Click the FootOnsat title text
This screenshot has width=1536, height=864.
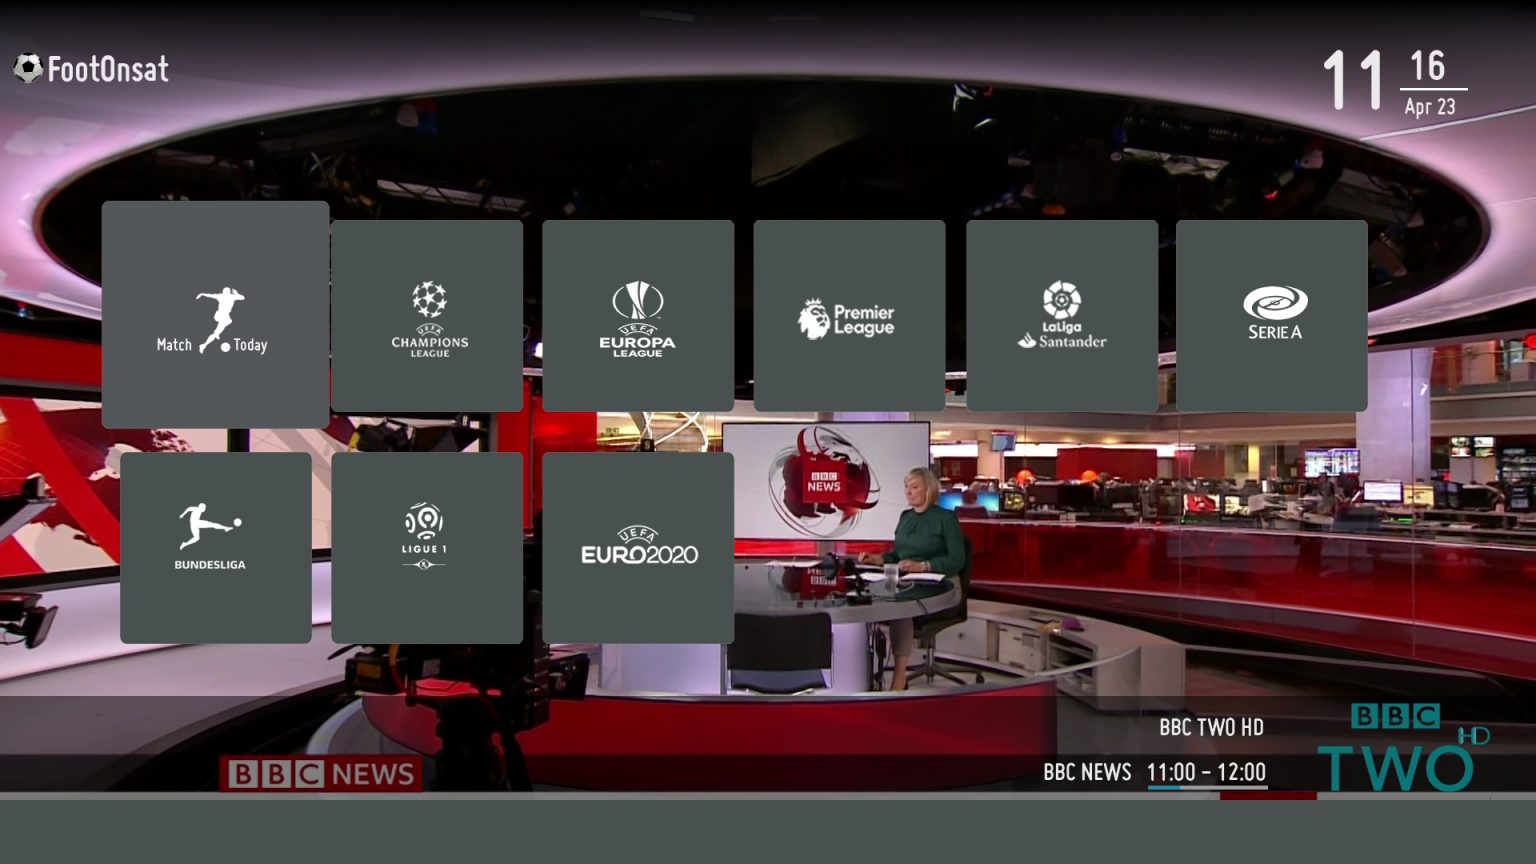108,69
